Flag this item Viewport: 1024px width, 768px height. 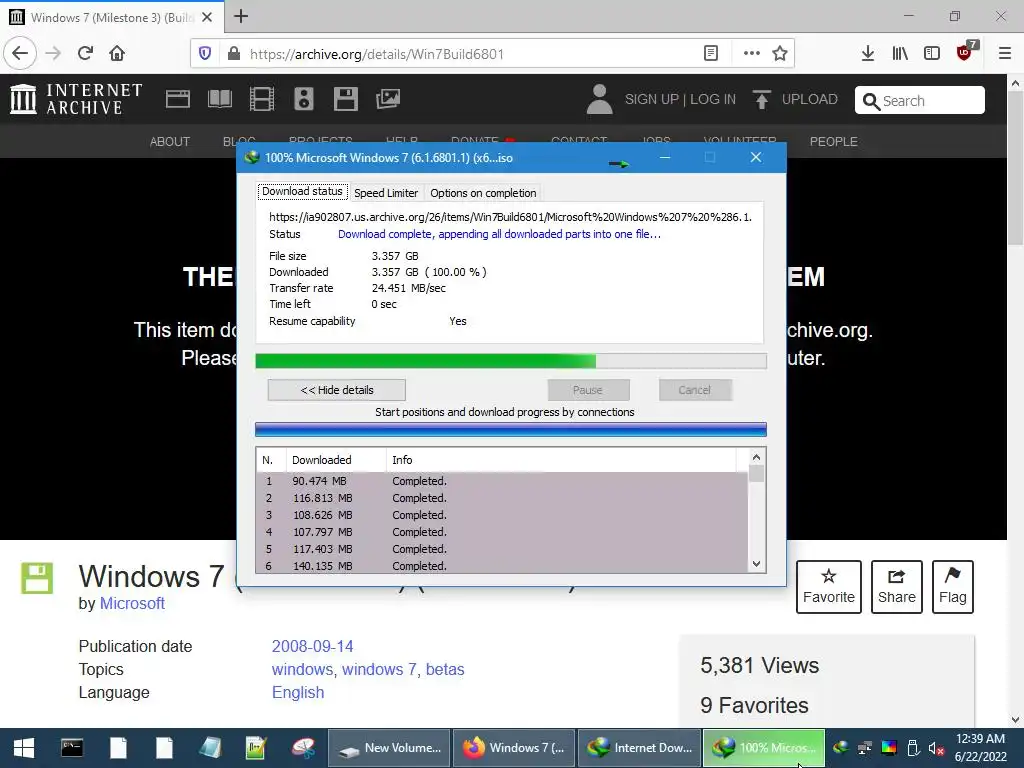[x=953, y=586]
